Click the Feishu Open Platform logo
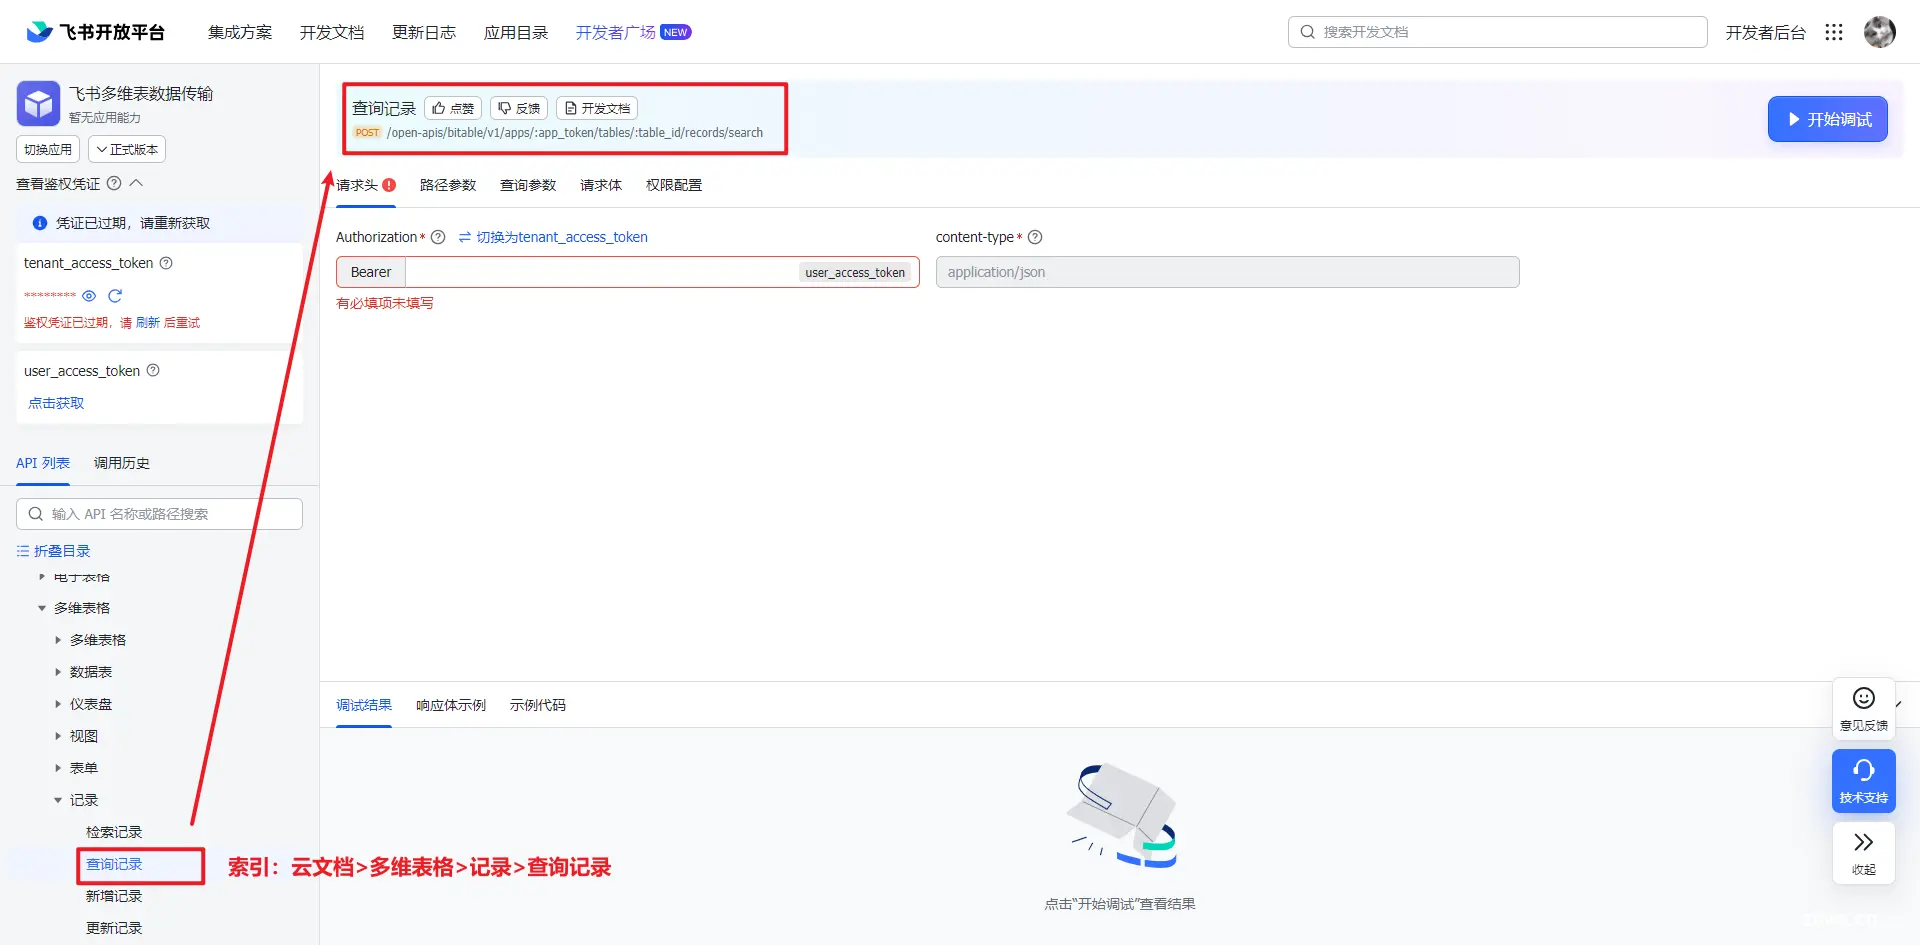1920x945 pixels. [x=95, y=32]
